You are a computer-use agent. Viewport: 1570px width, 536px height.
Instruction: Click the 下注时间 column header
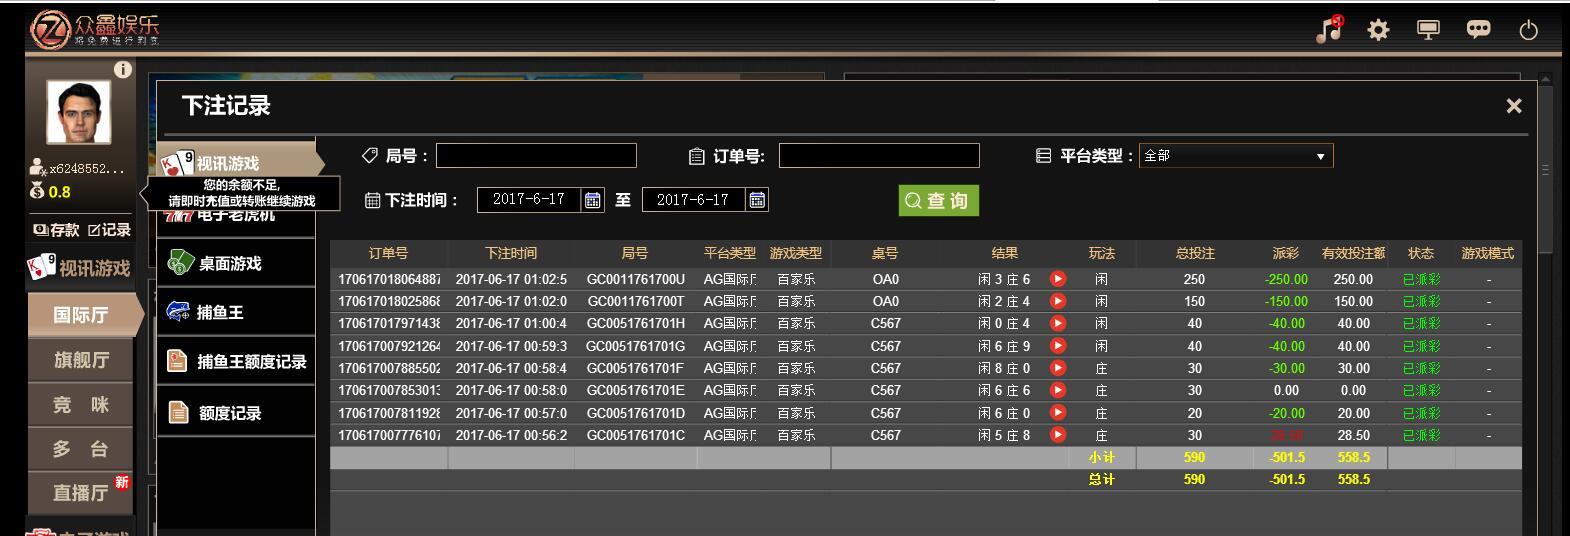(511, 254)
